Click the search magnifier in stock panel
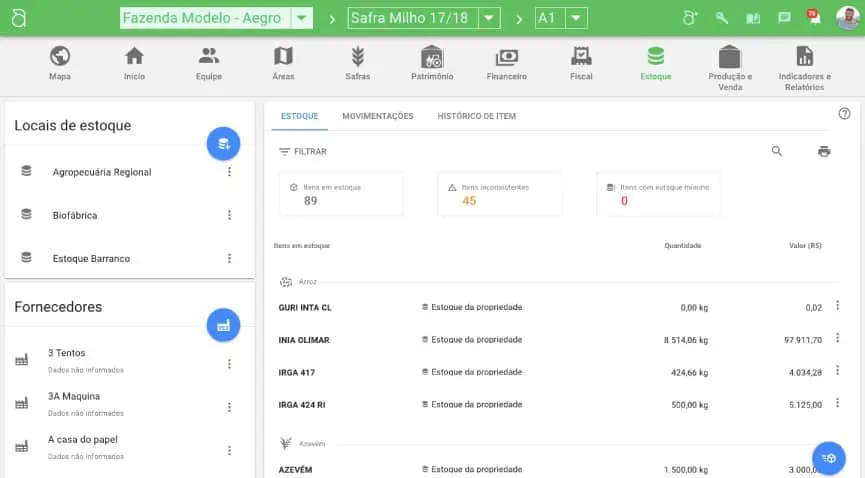This screenshot has width=865, height=478. pyautogui.click(x=777, y=151)
